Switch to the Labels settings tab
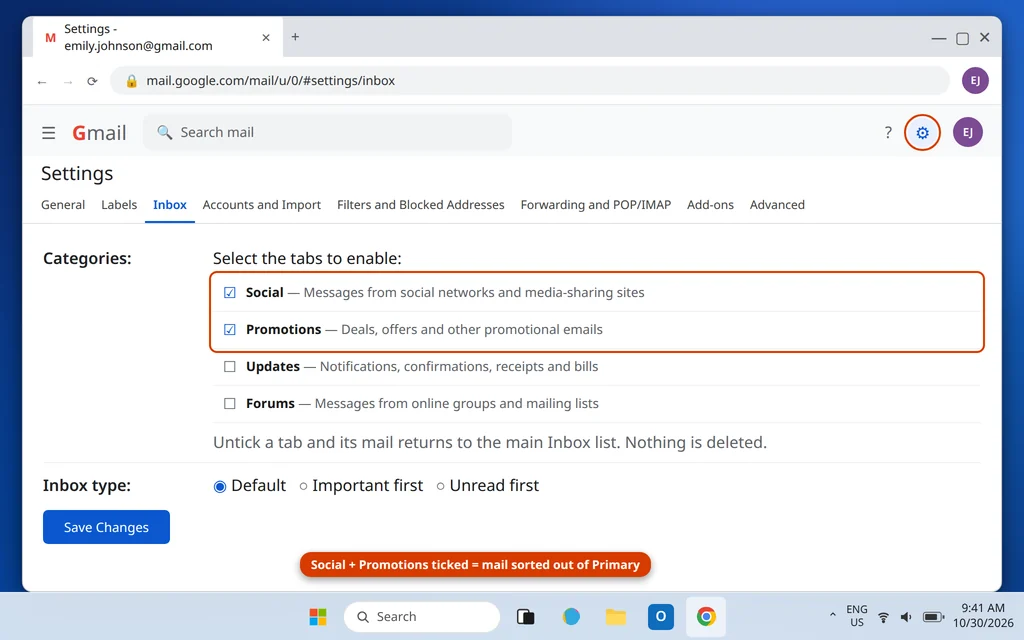This screenshot has width=1024, height=640. coord(119,205)
